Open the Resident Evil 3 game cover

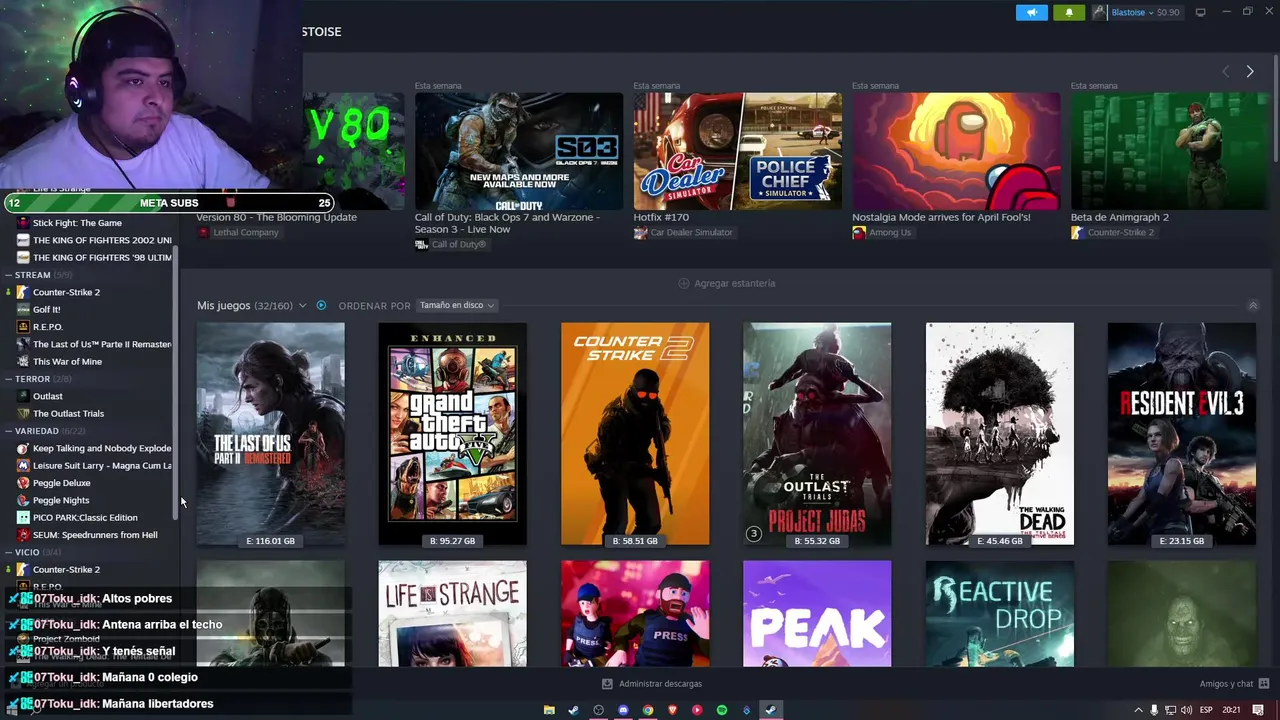click(1182, 434)
